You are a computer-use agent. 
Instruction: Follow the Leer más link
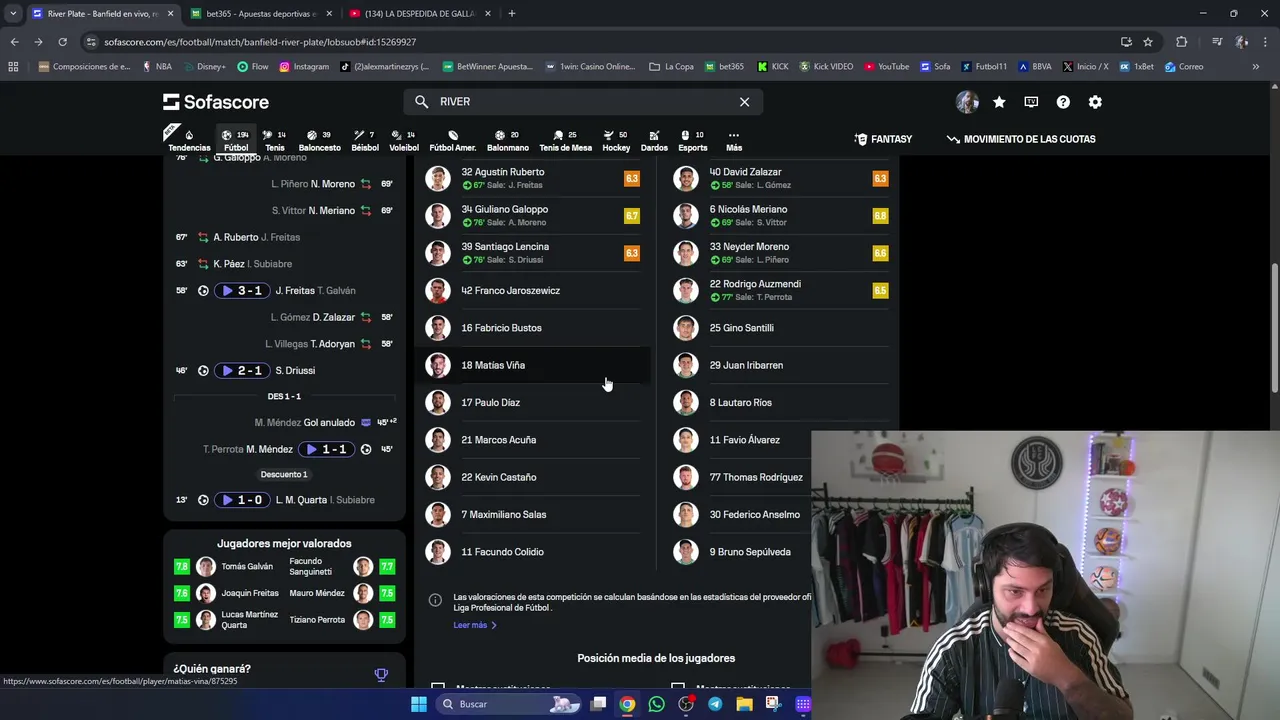pos(475,625)
